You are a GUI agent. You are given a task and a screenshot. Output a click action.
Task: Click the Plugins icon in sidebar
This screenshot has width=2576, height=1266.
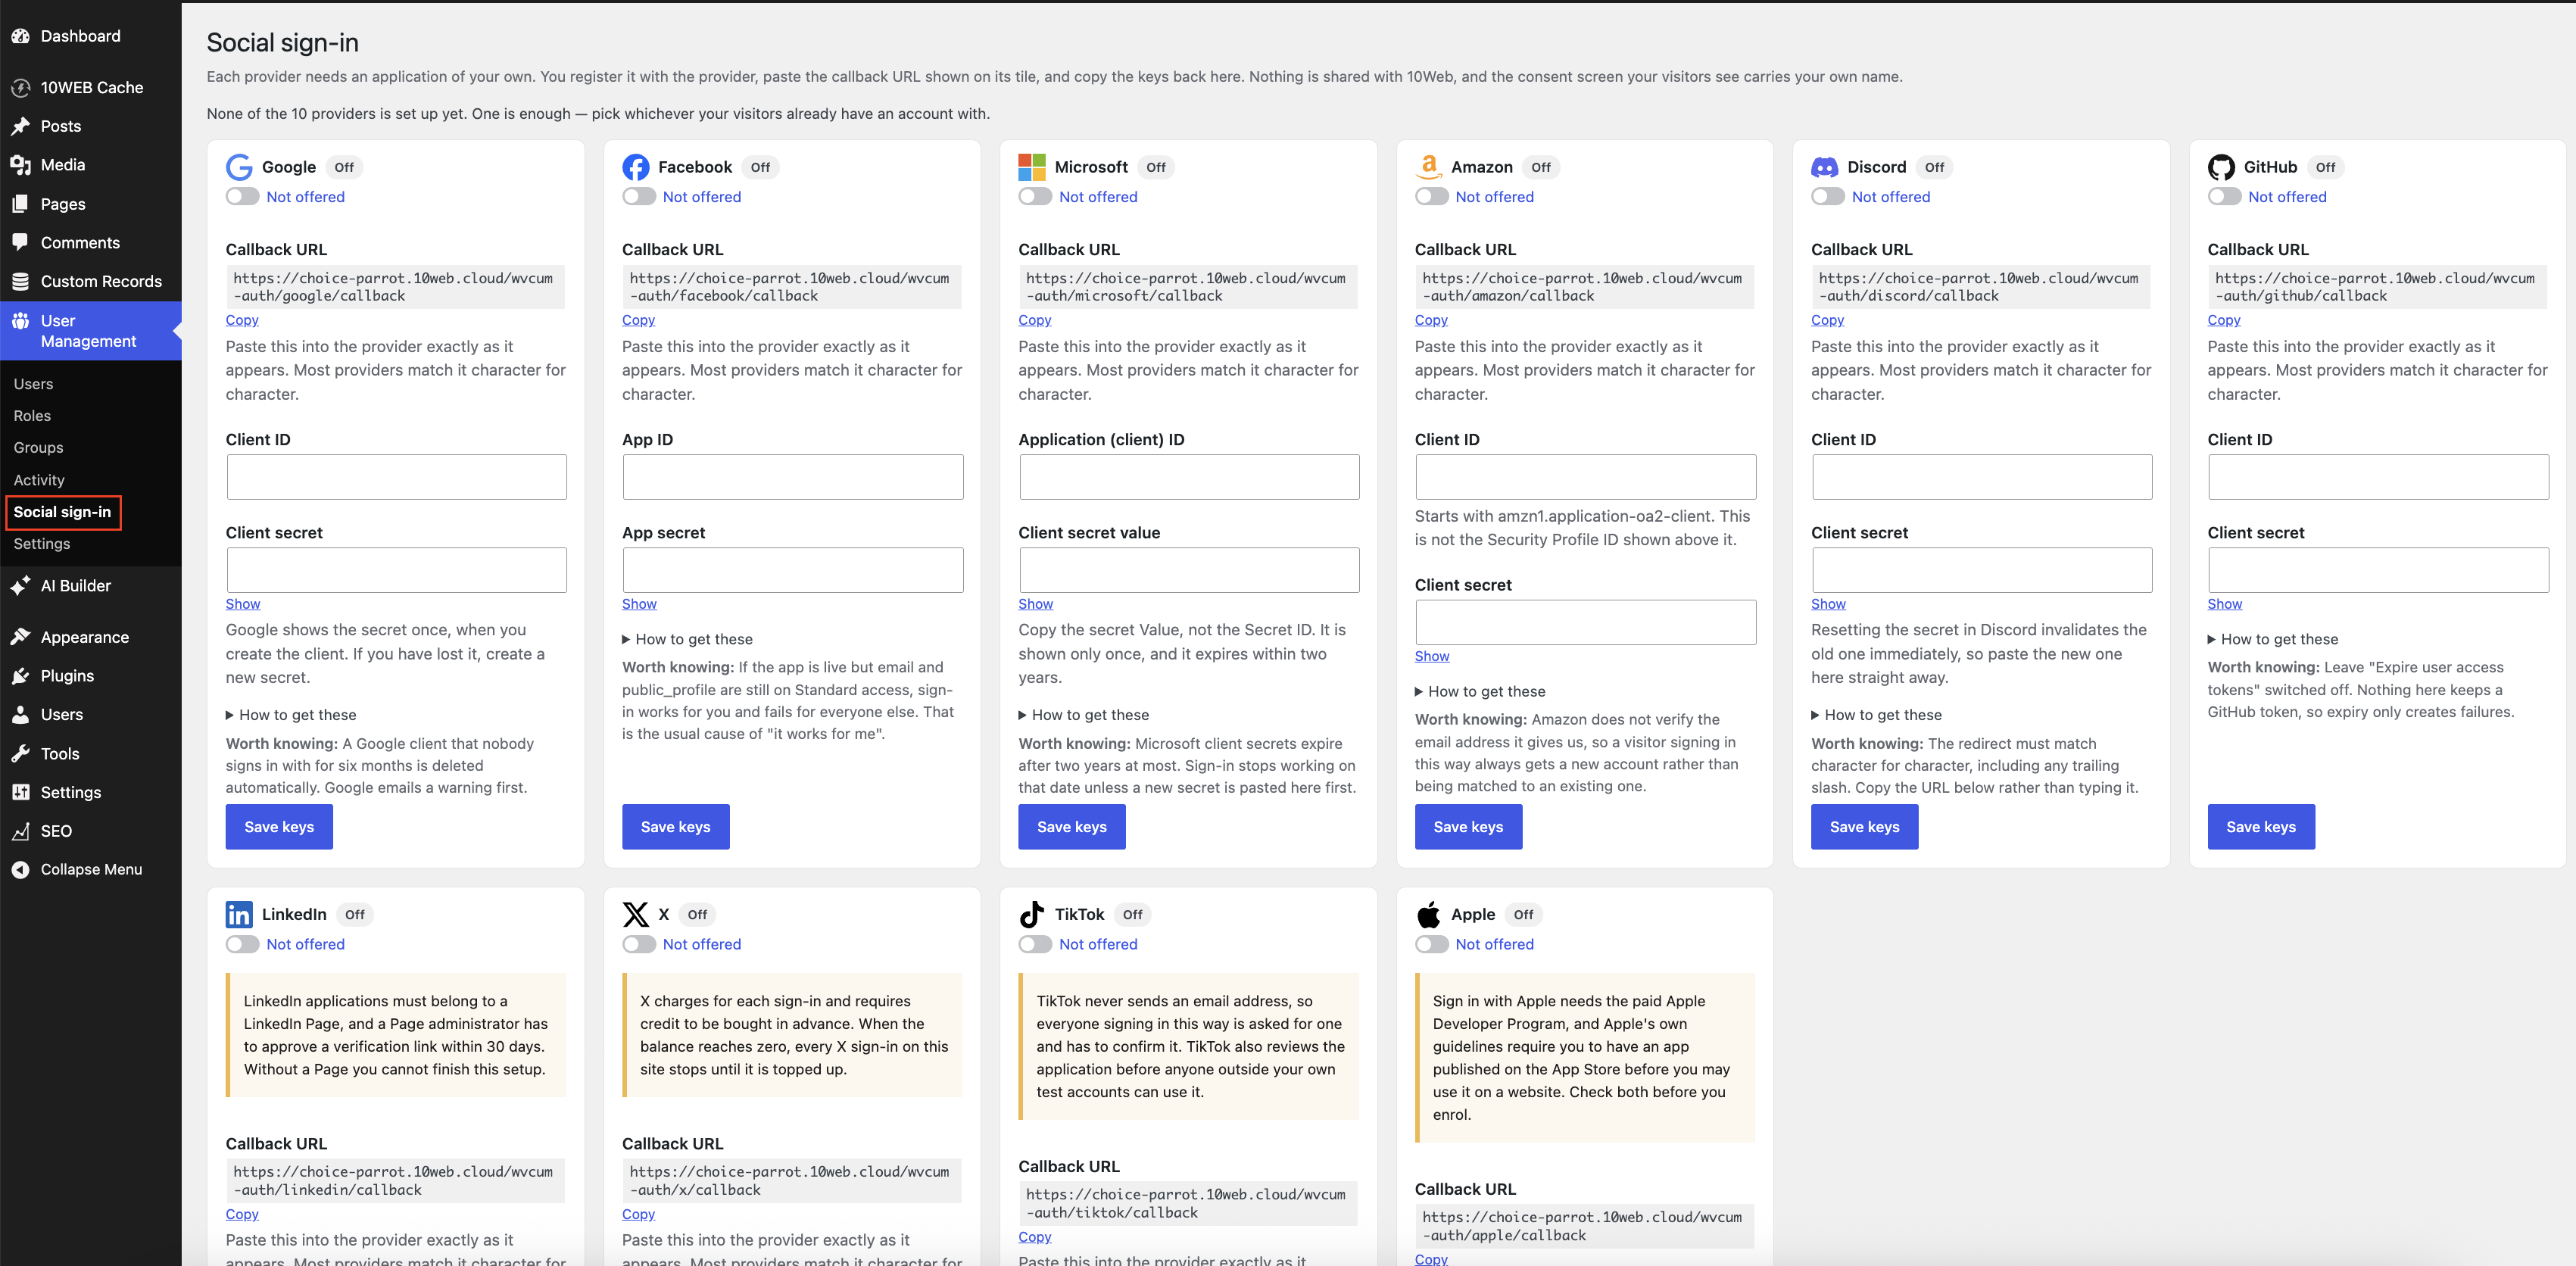pos(20,676)
